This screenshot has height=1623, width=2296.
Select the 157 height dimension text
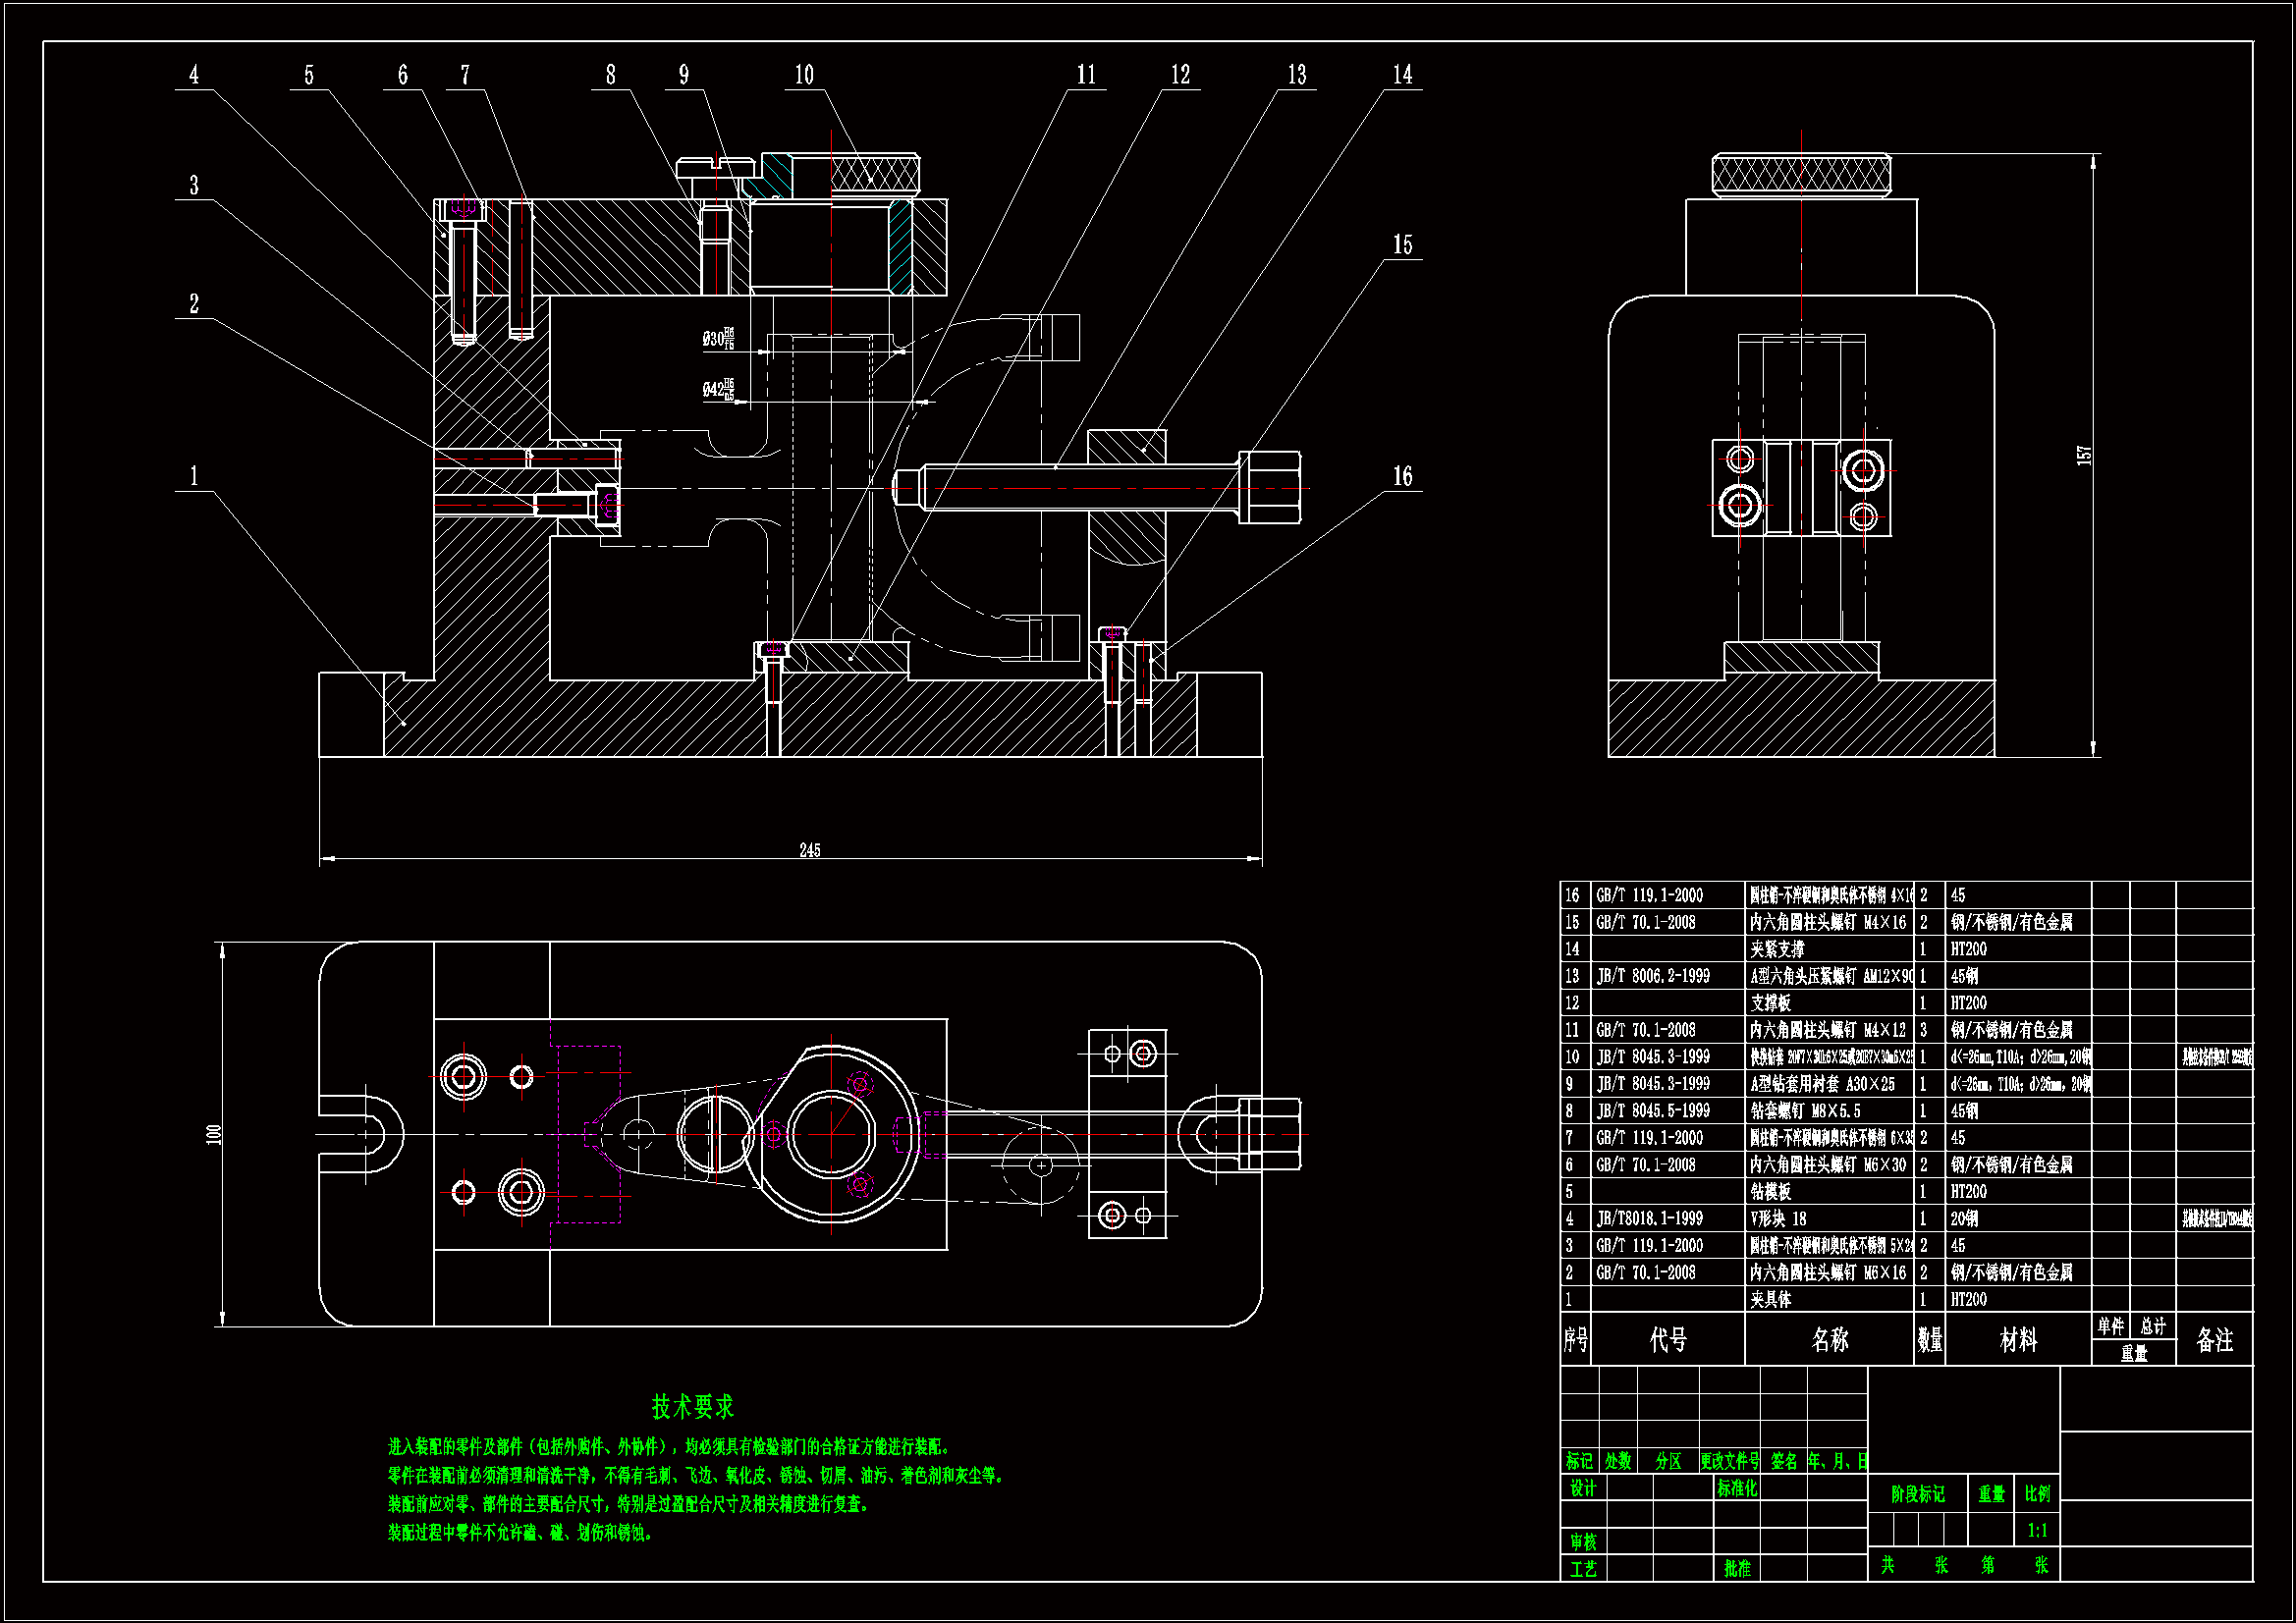pyautogui.click(x=2084, y=455)
